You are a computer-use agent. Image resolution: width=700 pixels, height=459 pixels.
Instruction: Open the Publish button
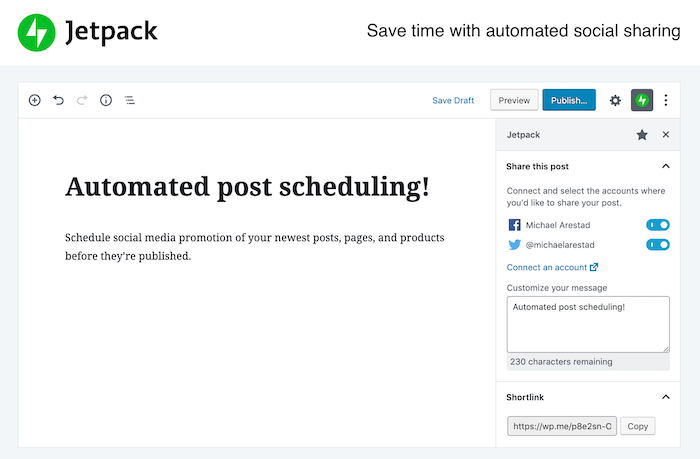tap(569, 100)
